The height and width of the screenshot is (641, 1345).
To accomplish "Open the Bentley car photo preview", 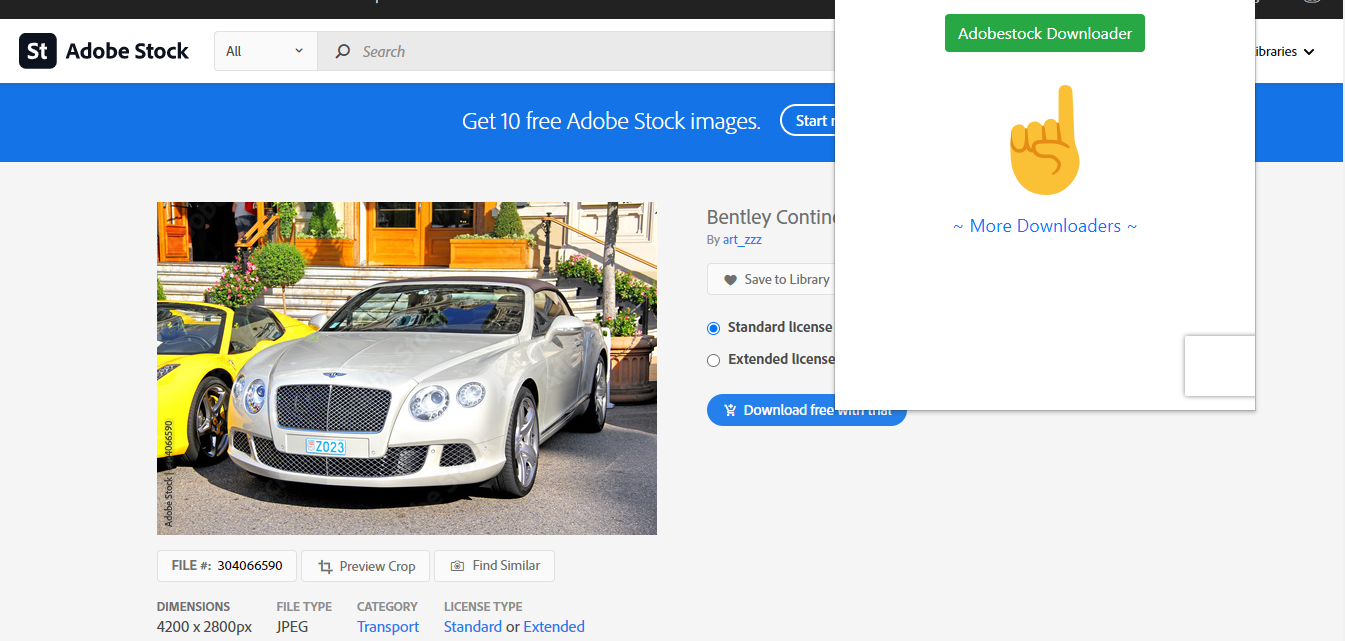I will pyautogui.click(x=407, y=368).
